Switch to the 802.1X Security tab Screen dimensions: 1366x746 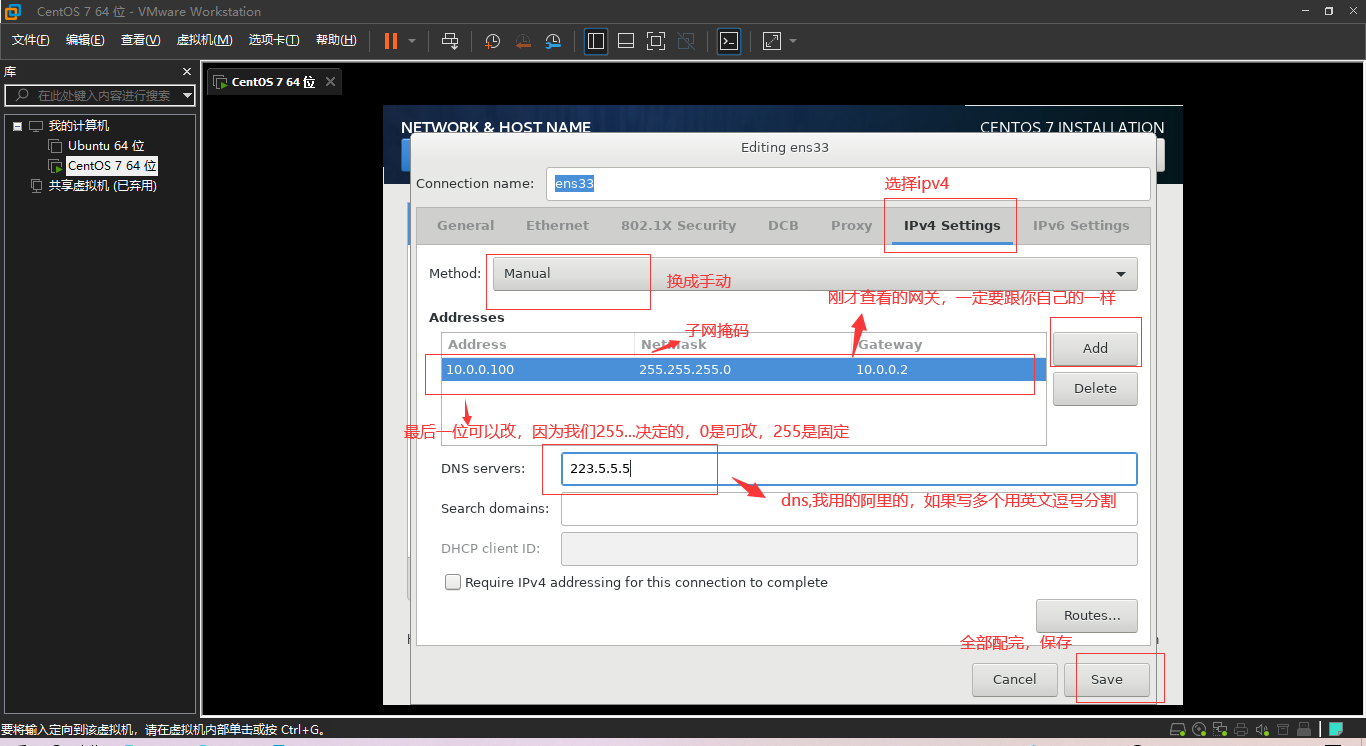click(x=678, y=226)
